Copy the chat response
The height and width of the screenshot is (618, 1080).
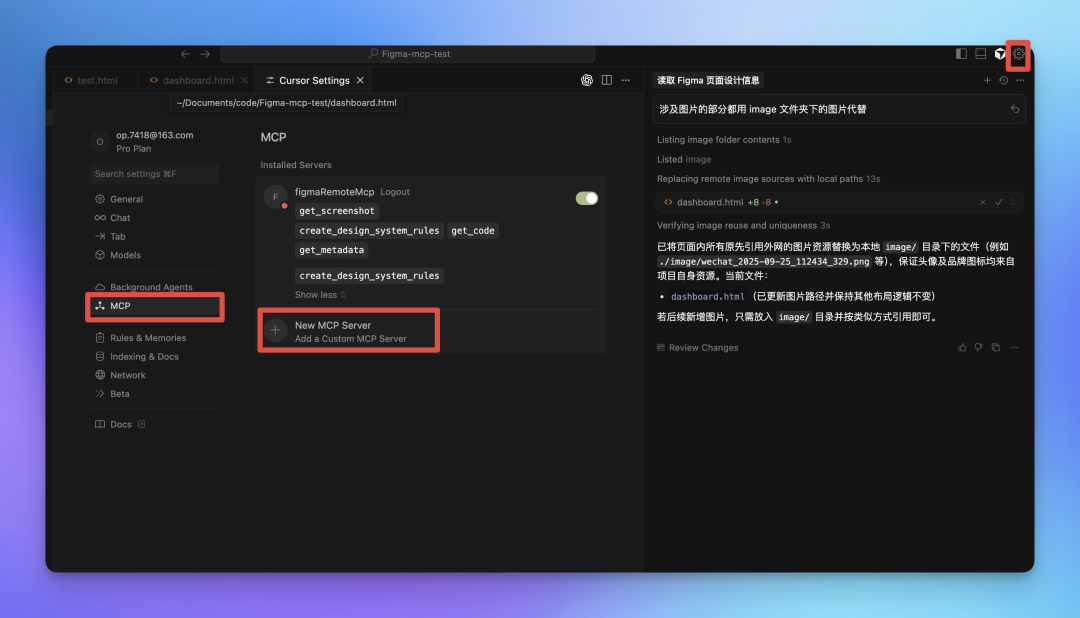pos(995,348)
